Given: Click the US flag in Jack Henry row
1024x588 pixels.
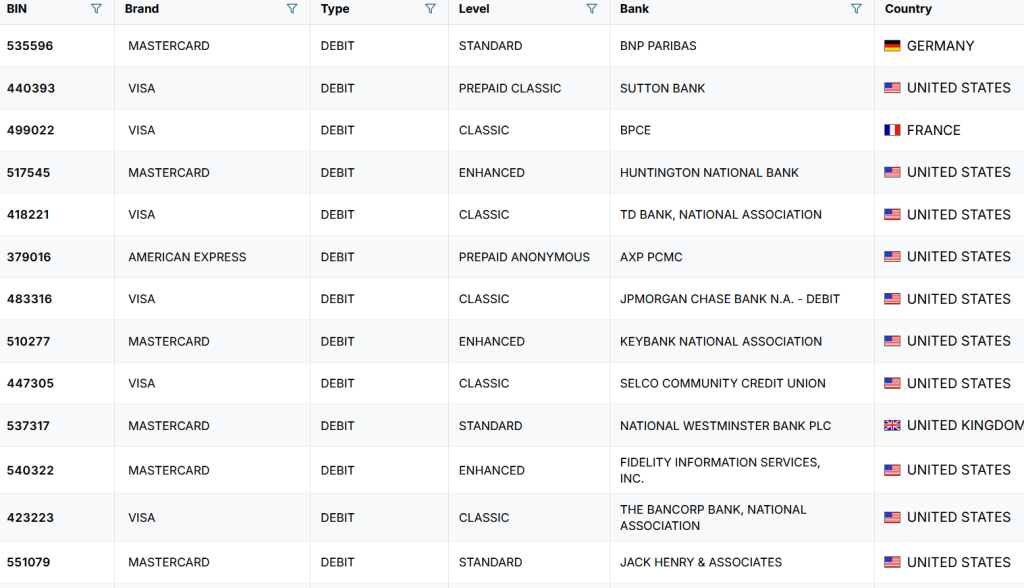Looking at the screenshot, I should click(892, 562).
